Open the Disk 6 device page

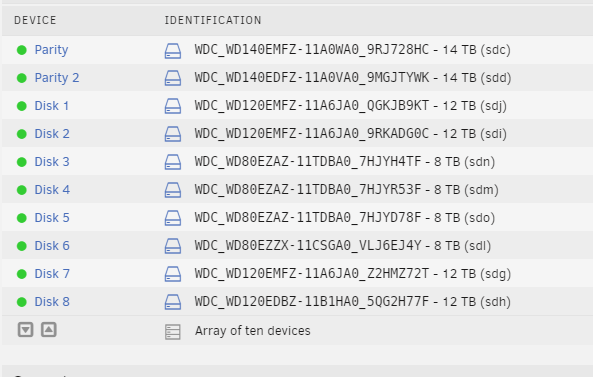point(52,246)
